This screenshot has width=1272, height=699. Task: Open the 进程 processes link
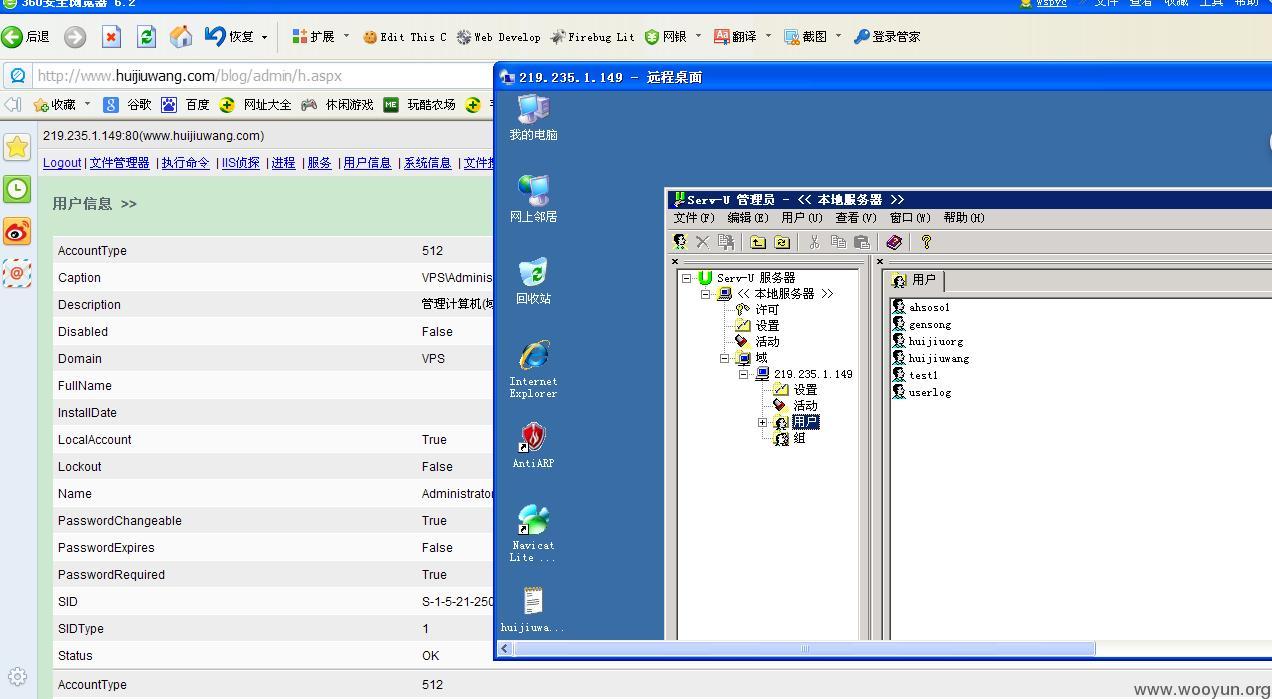click(x=283, y=163)
